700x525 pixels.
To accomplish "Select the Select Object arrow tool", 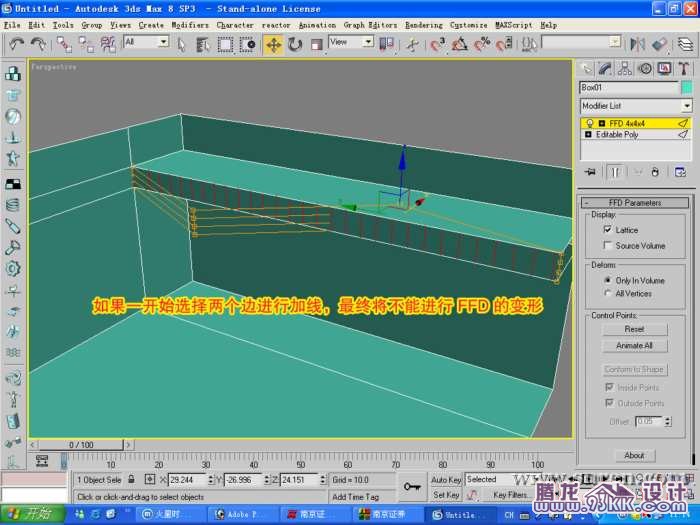I will (x=181, y=44).
